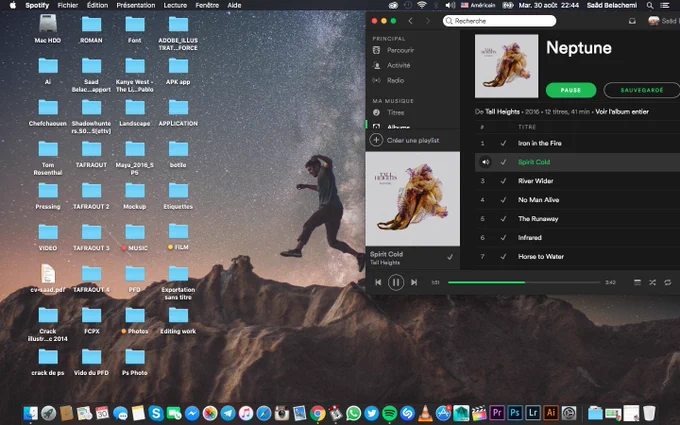Toggle checkmark beside now-playing Spirit Cold
The height and width of the screenshot is (425, 680).
coord(450,257)
